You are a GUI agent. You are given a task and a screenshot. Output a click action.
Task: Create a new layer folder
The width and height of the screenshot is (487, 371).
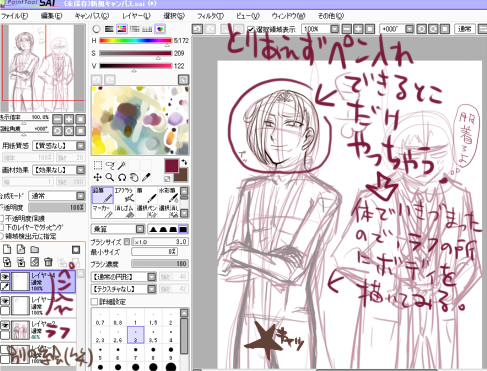[x=35, y=249]
